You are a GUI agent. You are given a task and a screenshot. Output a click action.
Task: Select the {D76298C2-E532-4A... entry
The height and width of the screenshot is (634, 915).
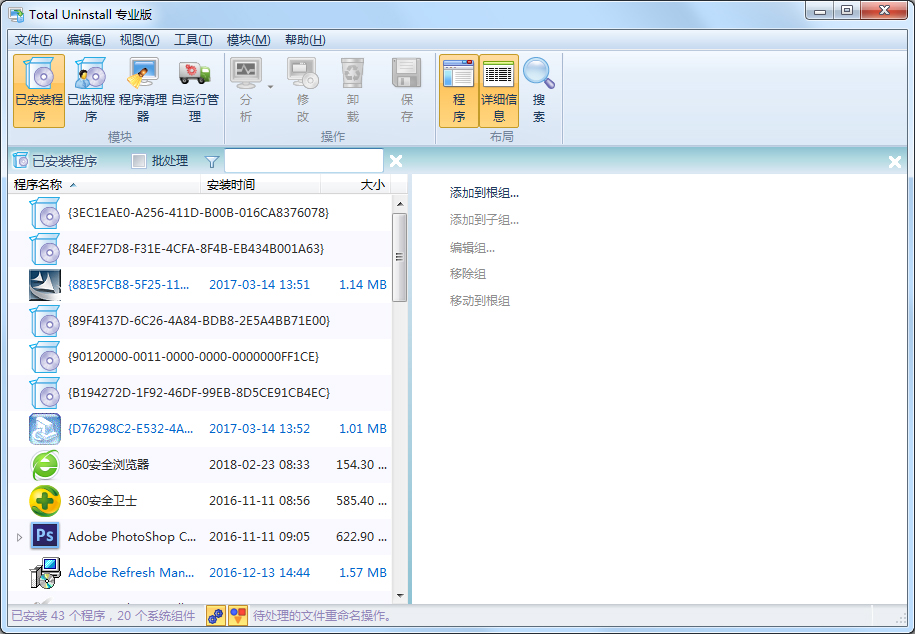(200, 429)
